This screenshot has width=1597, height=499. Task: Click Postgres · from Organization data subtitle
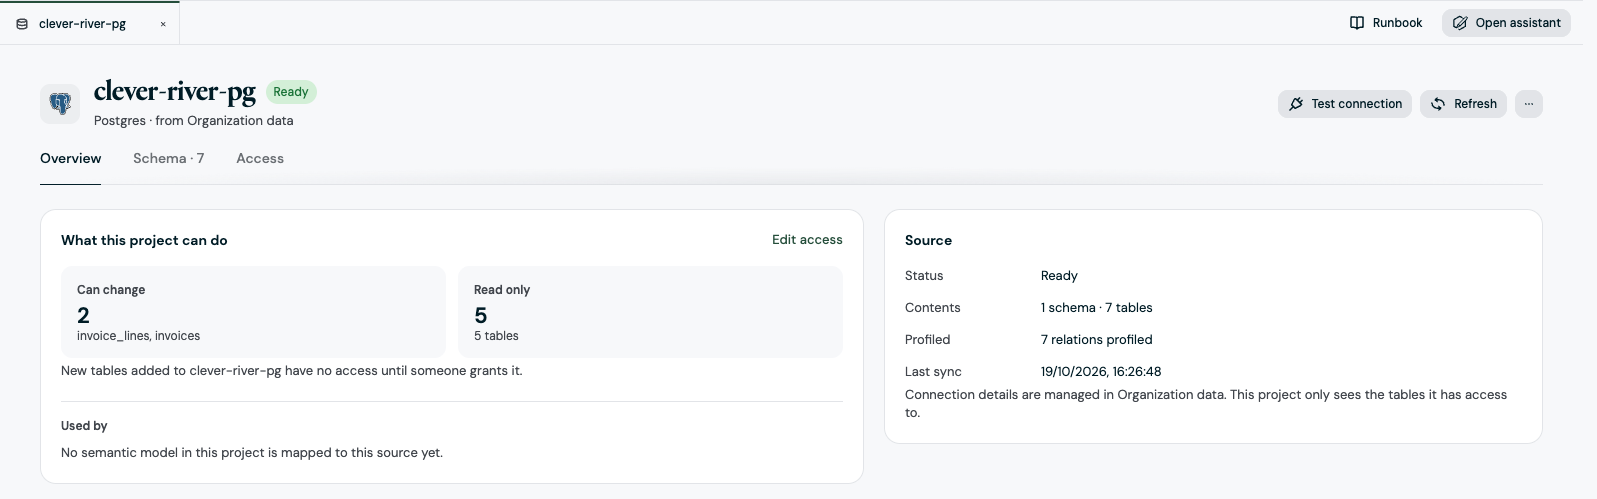194,121
